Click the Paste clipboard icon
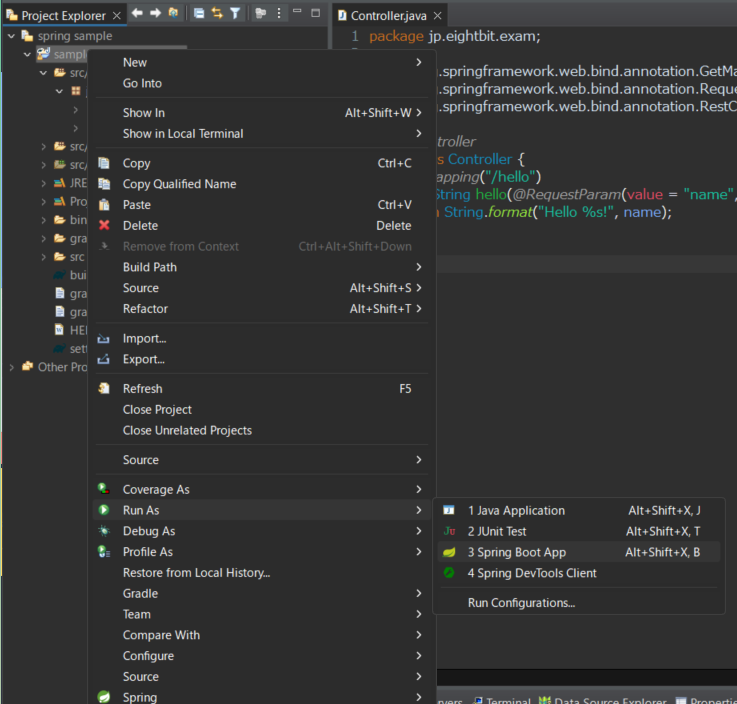This screenshot has width=737, height=704. 104,205
